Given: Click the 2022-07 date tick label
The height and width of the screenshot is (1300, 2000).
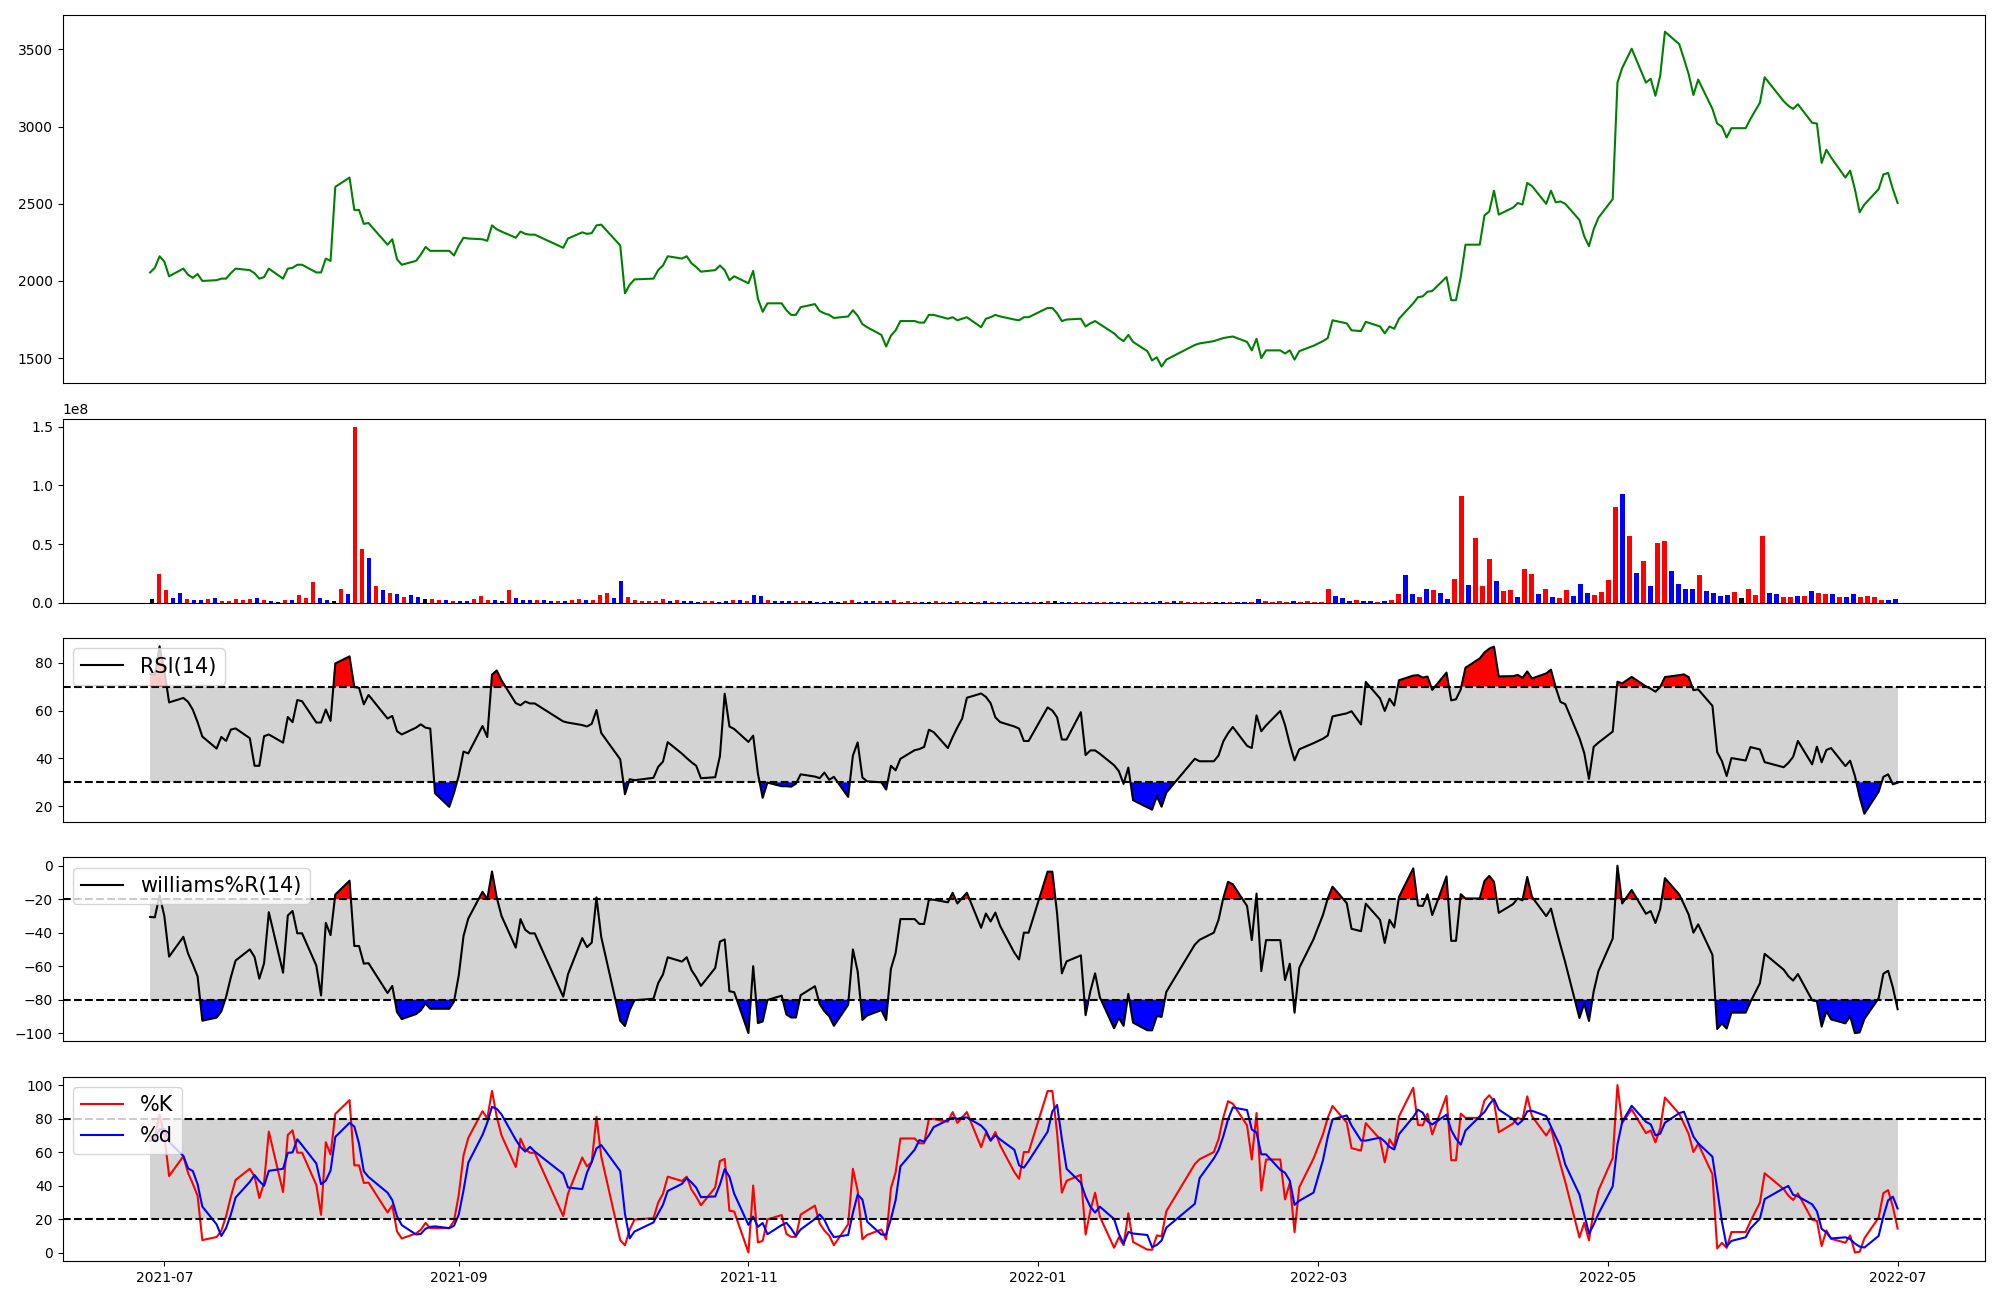Looking at the screenshot, I should [1898, 1277].
